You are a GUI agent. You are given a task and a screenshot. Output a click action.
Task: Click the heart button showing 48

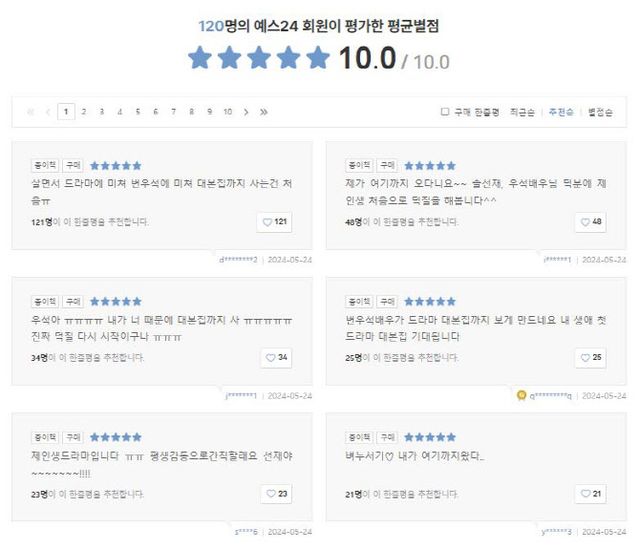[592, 222]
